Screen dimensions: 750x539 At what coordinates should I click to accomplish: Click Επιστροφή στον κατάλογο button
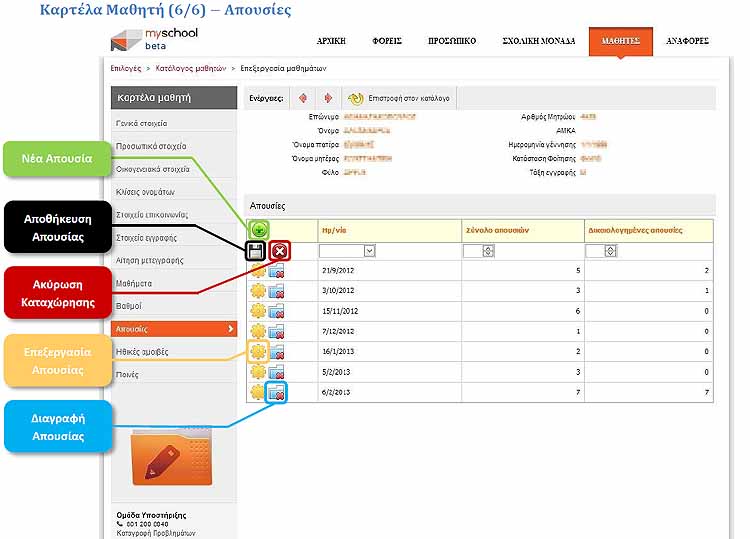[x=398, y=98]
